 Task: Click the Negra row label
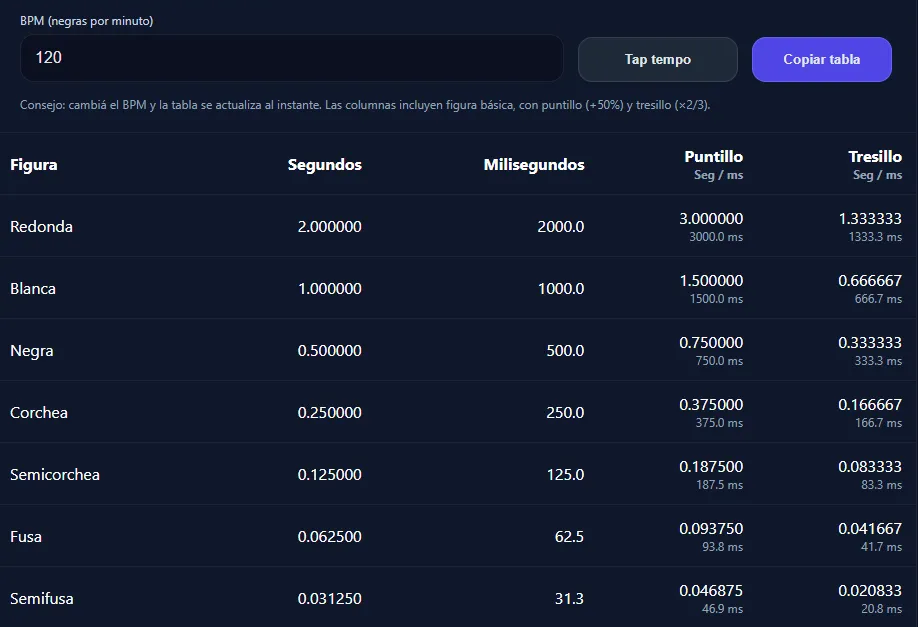pyautogui.click(x=32, y=351)
